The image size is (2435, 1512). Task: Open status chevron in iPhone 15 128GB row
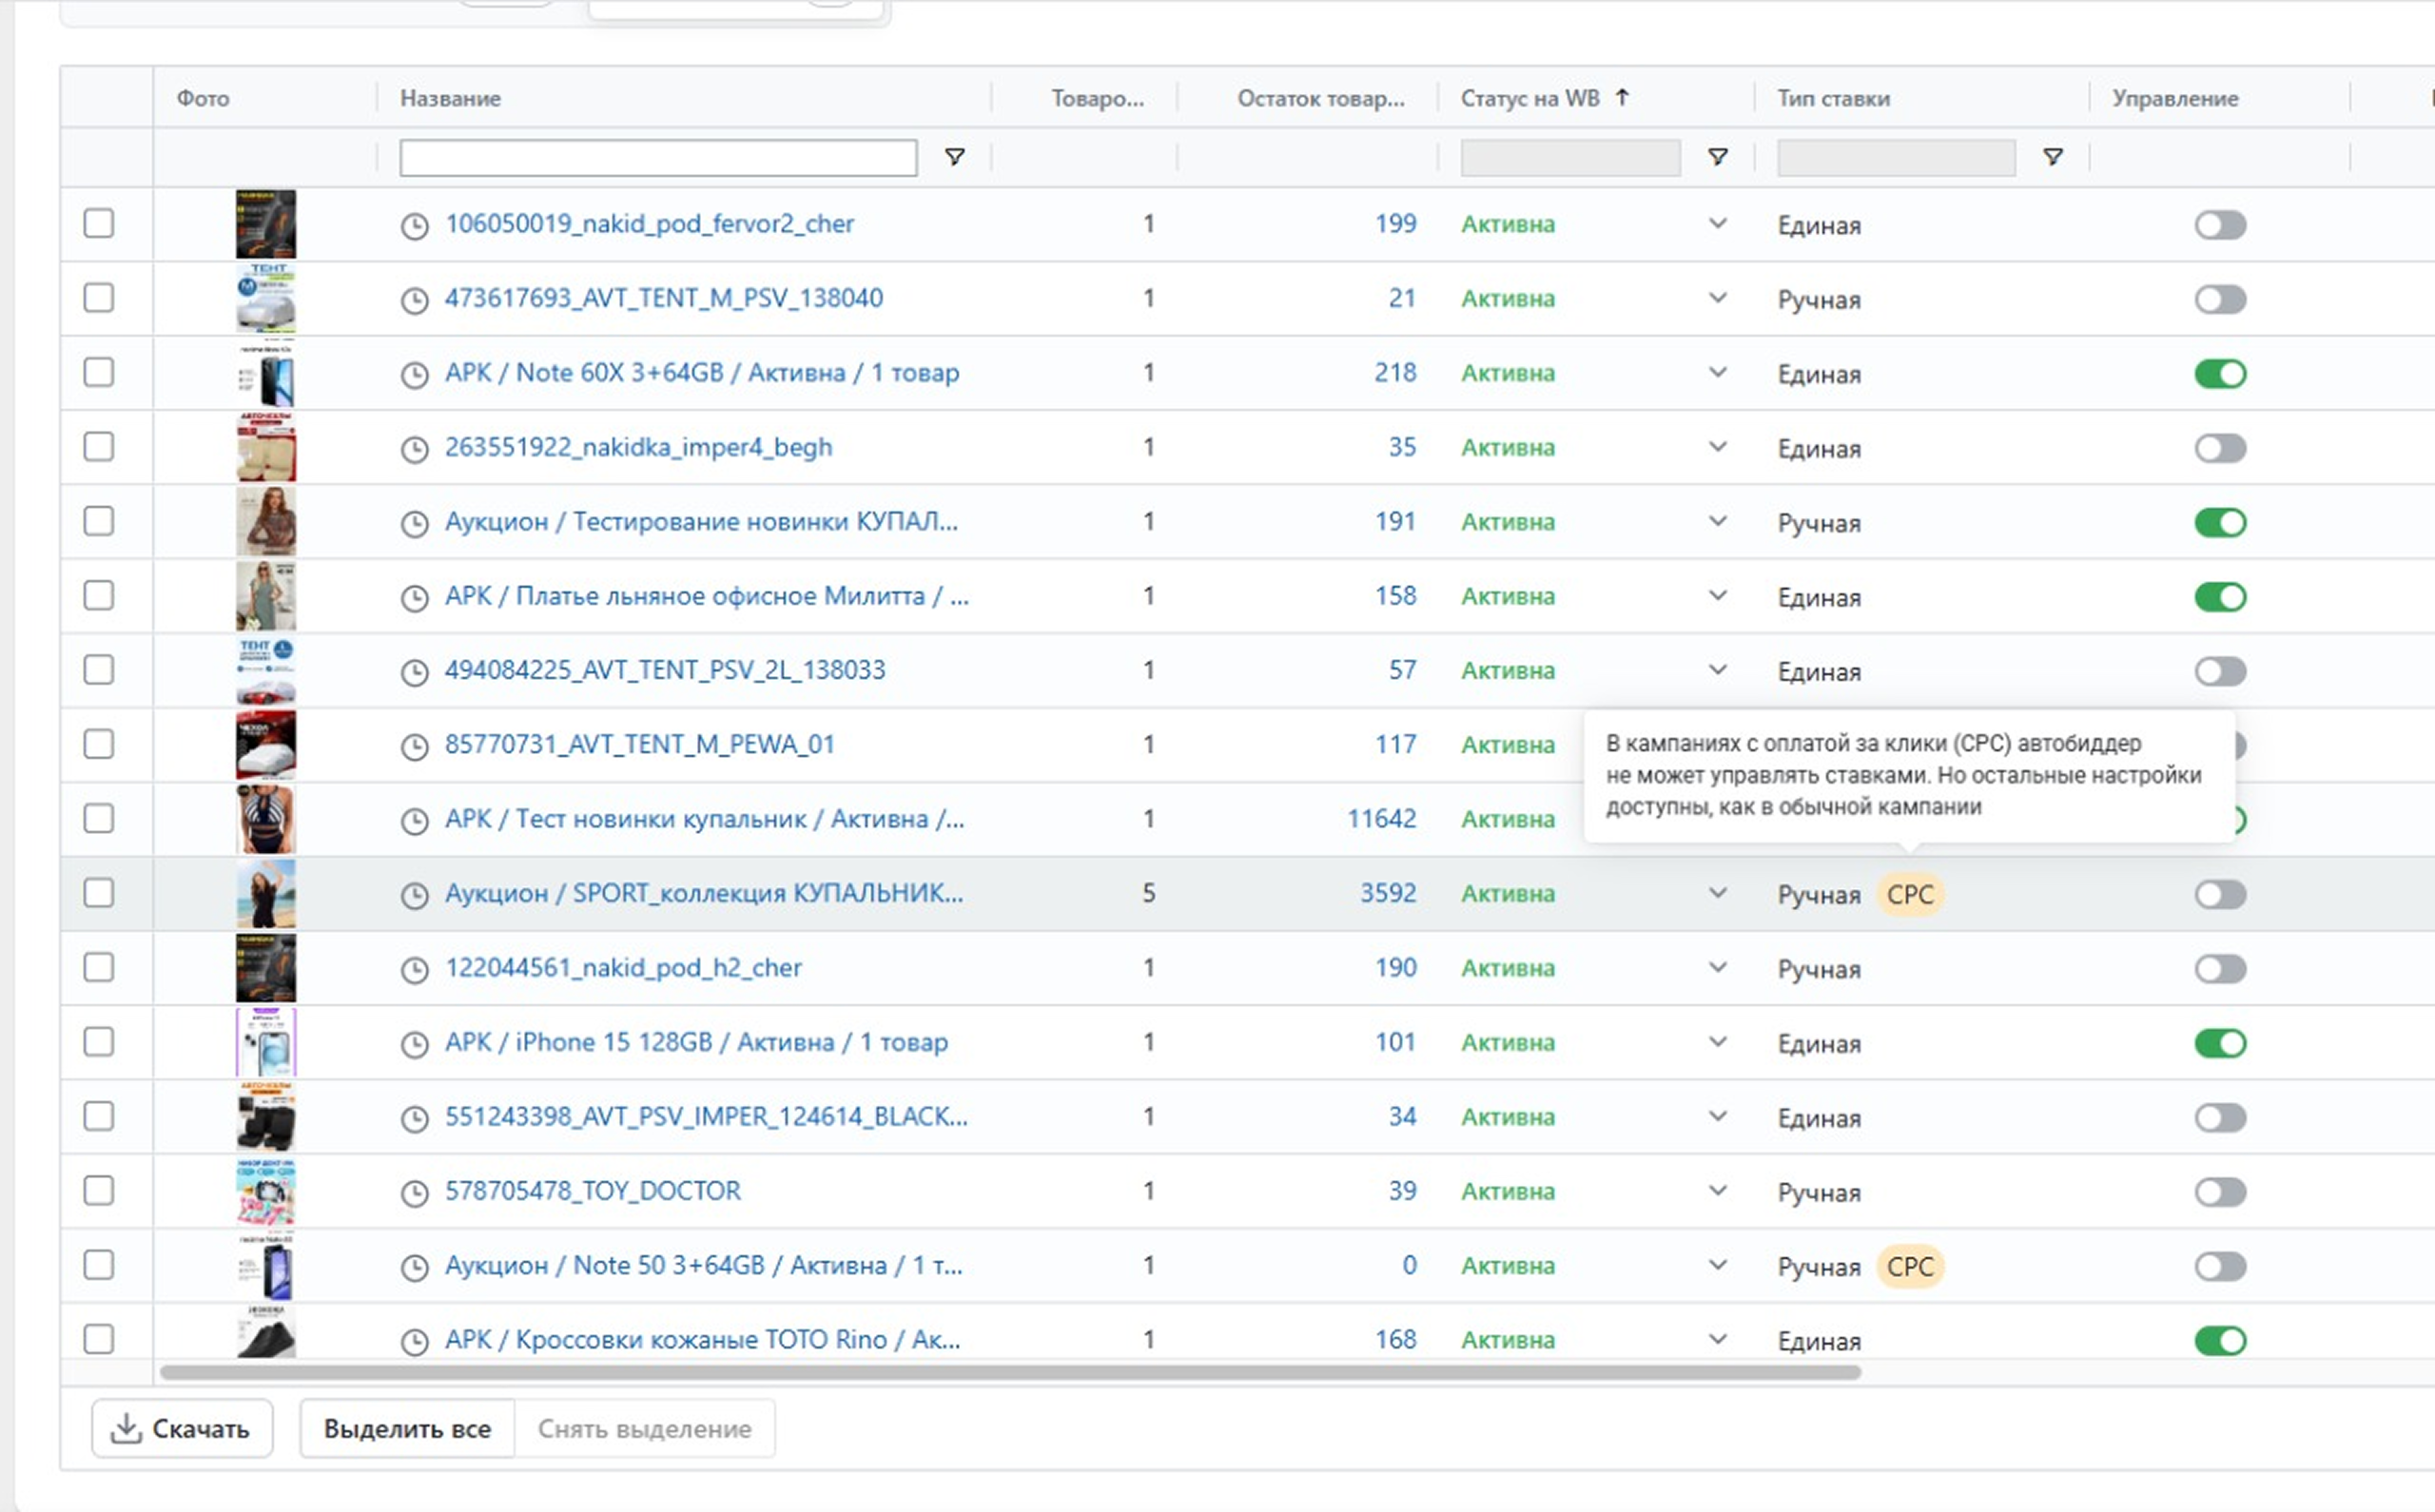click(x=1717, y=1042)
